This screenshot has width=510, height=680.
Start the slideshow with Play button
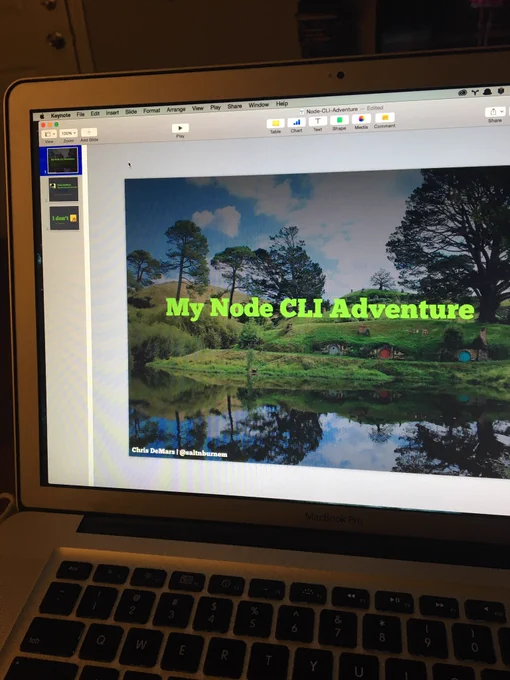coord(180,128)
